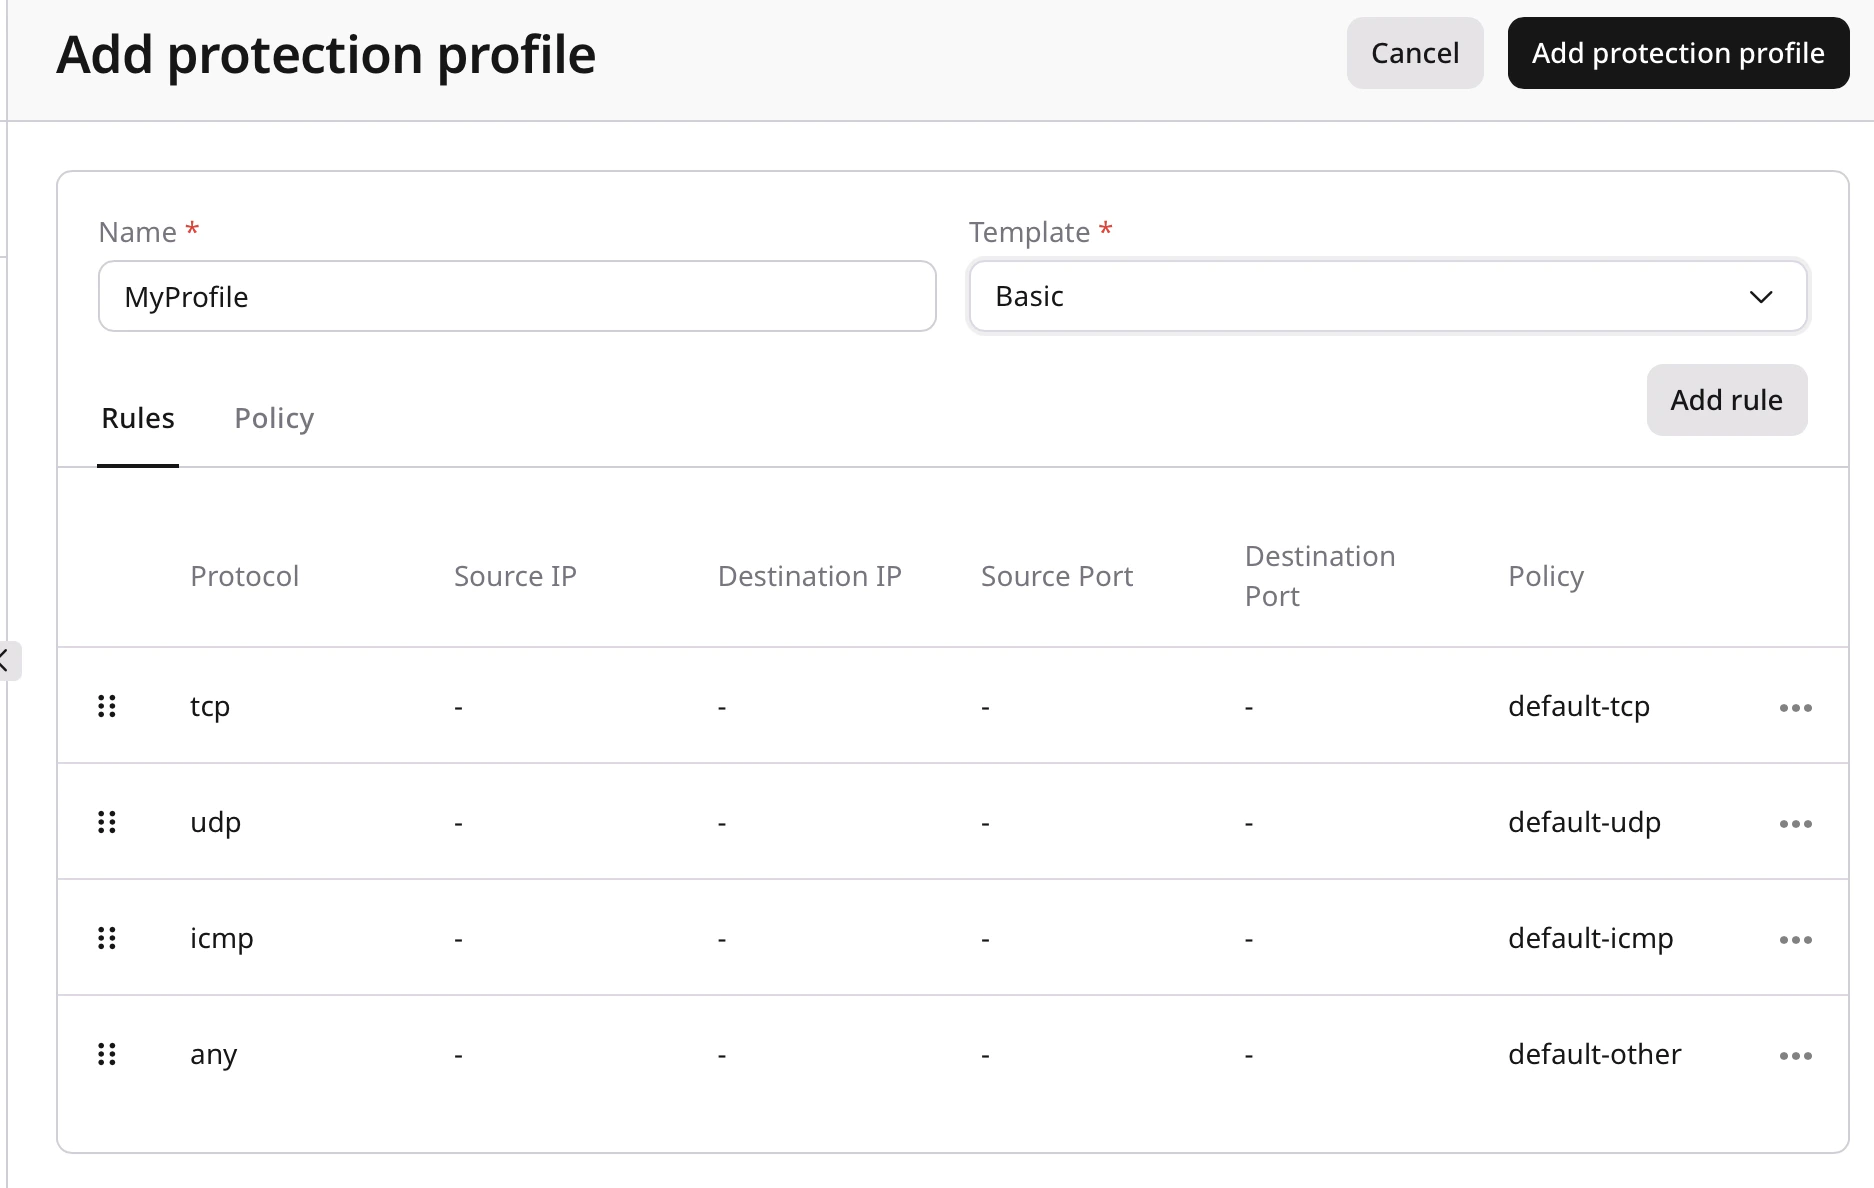Open the actions menu for the default-icmp rule
This screenshot has height=1188, width=1874.
[1796, 939]
